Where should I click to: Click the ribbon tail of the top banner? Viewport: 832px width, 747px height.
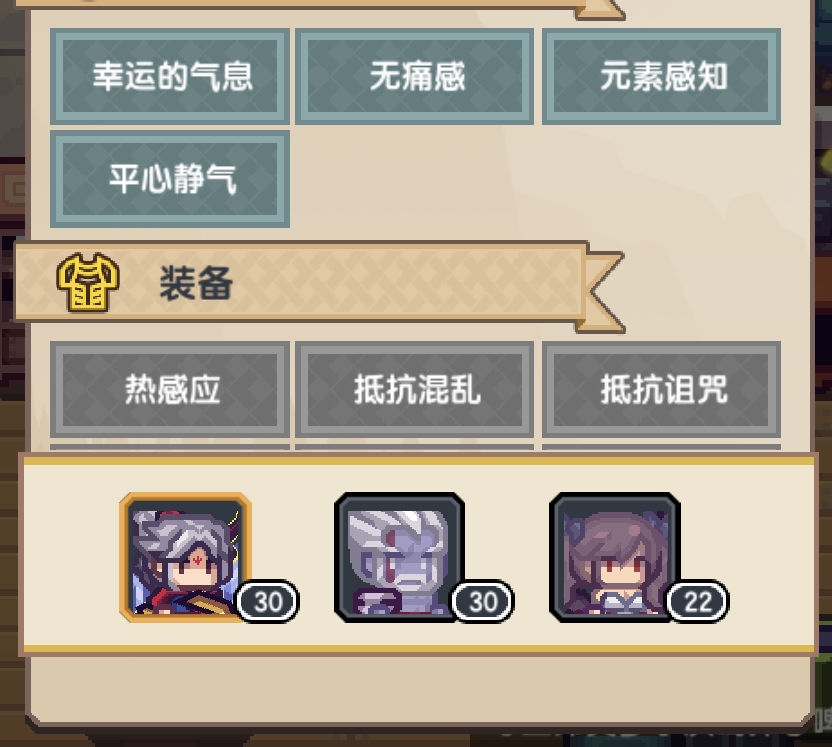(x=600, y=10)
